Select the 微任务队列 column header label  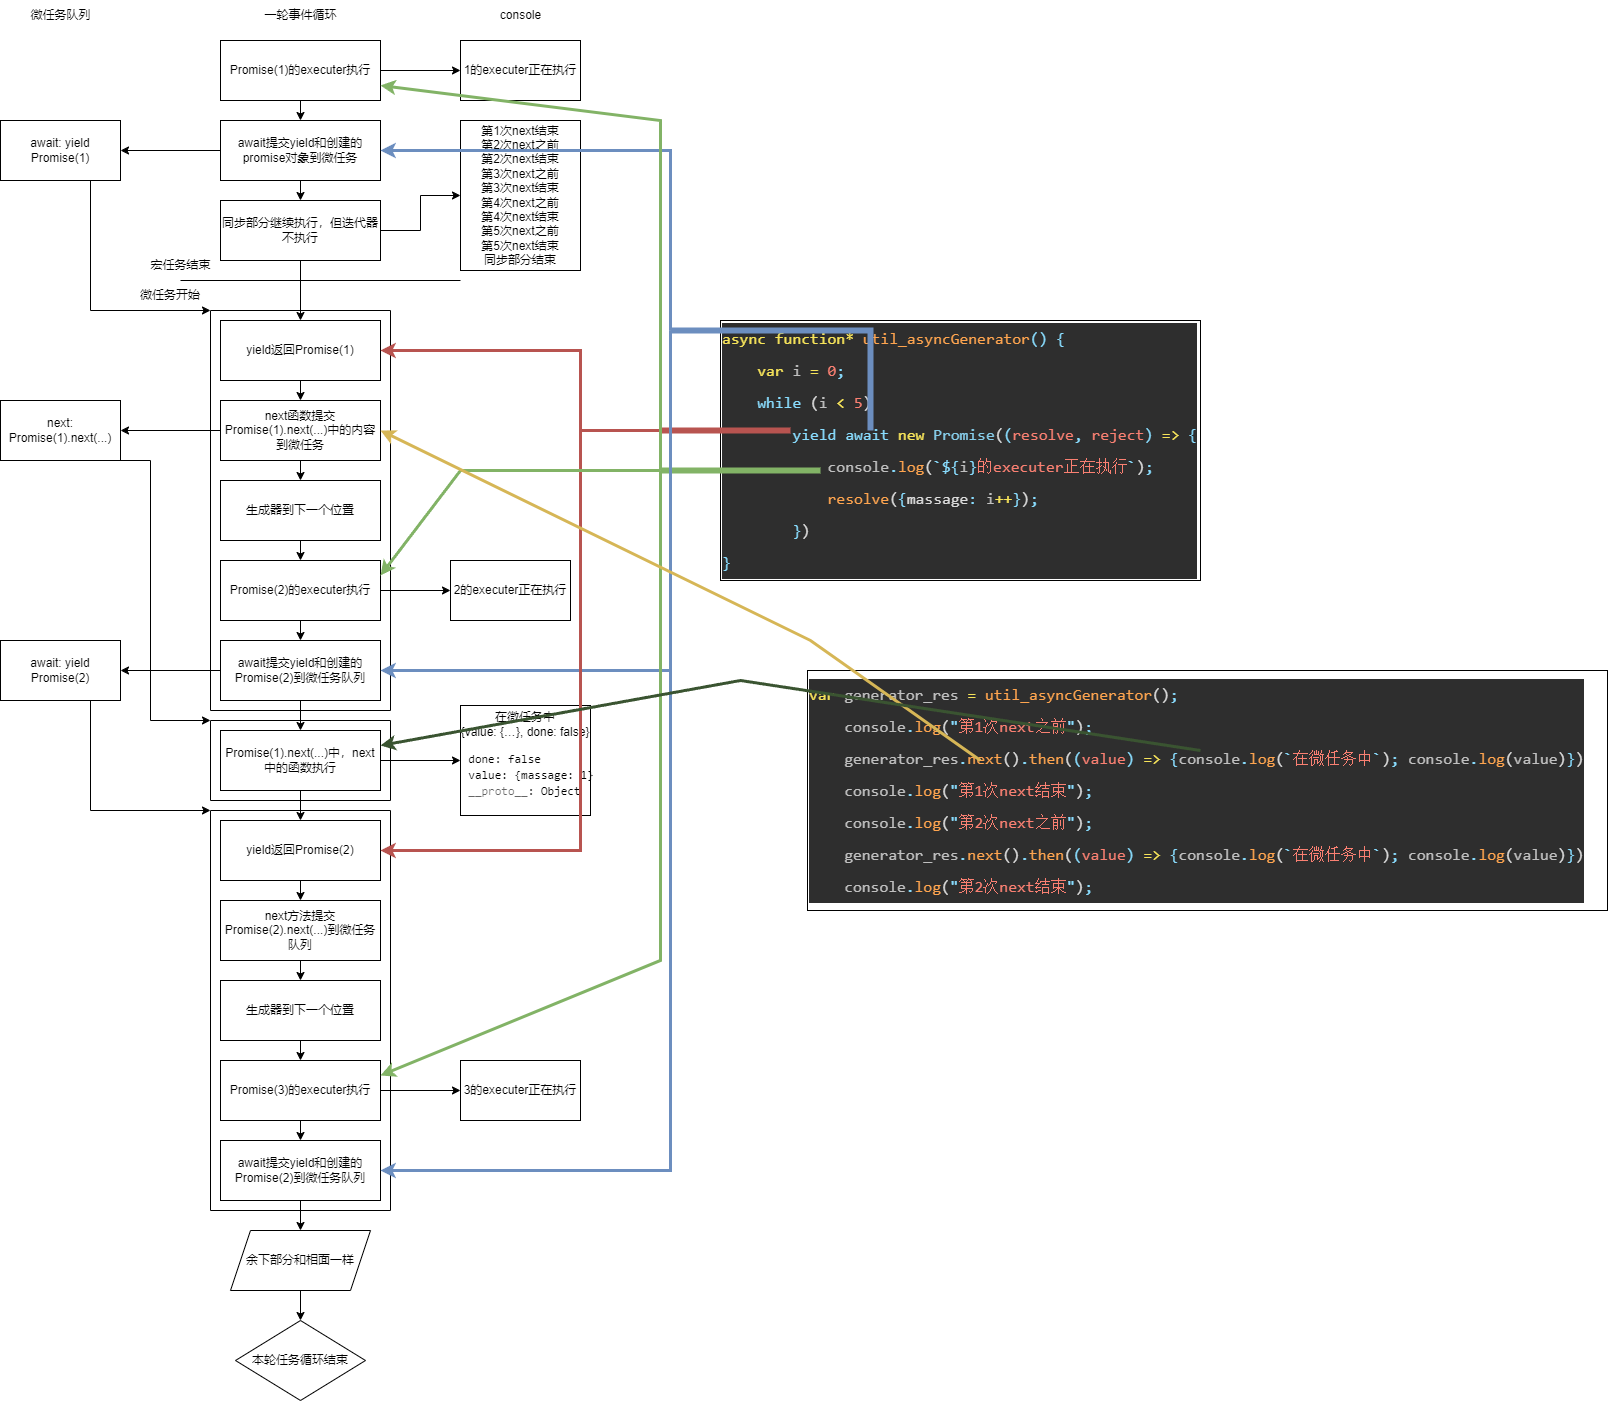60,15
